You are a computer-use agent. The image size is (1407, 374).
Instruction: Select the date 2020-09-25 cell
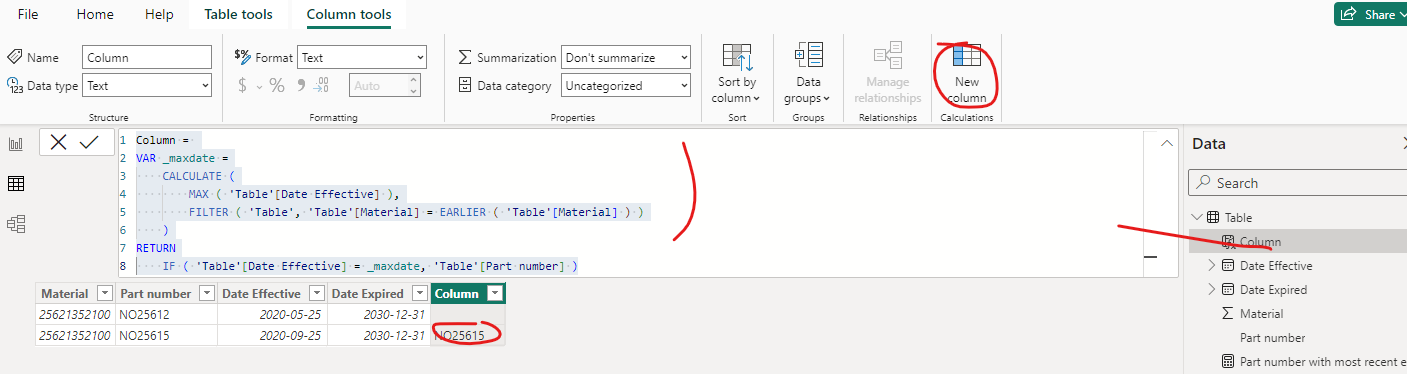271,335
